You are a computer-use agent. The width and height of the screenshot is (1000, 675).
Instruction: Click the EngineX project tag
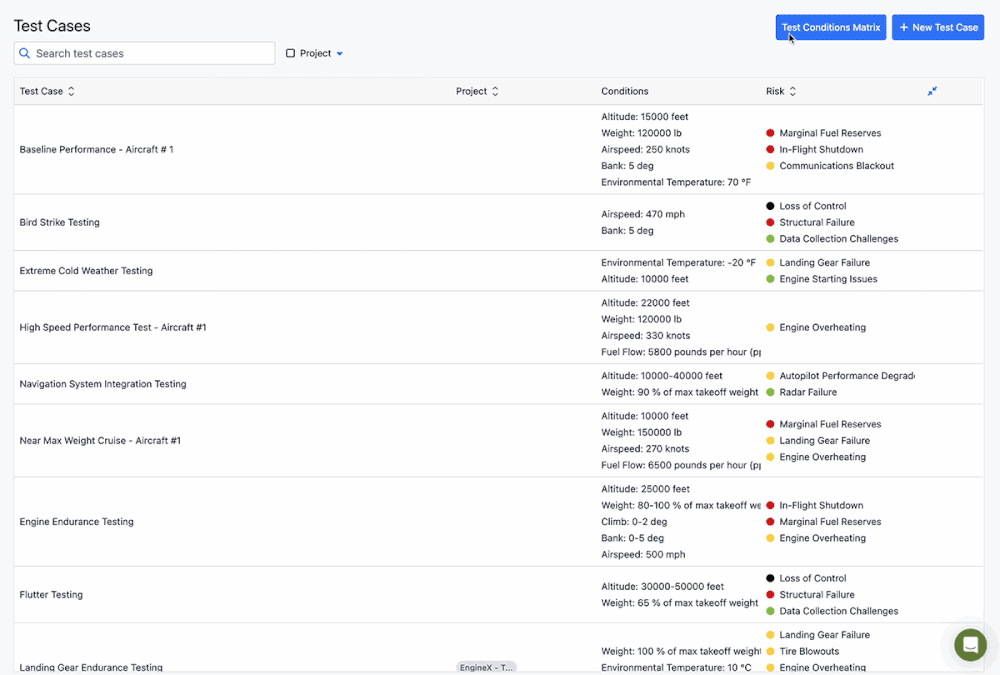click(x=486, y=665)
